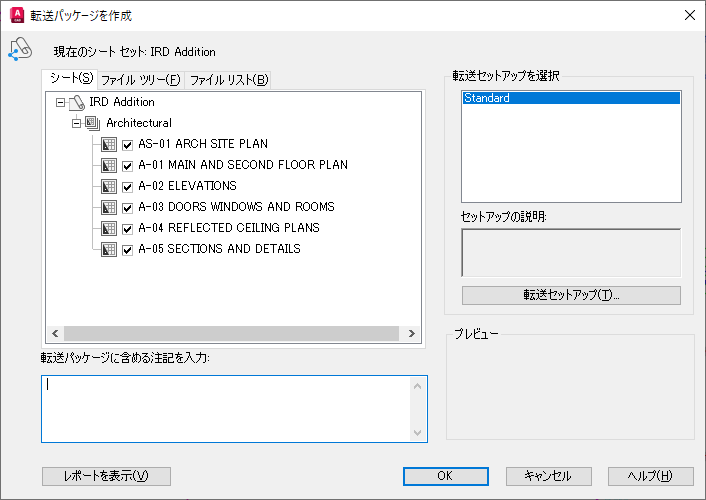Click the sheet icon for A-03 DOORS WINDOWS AND ROOMS
706x500 pixels.
[110, 207]
